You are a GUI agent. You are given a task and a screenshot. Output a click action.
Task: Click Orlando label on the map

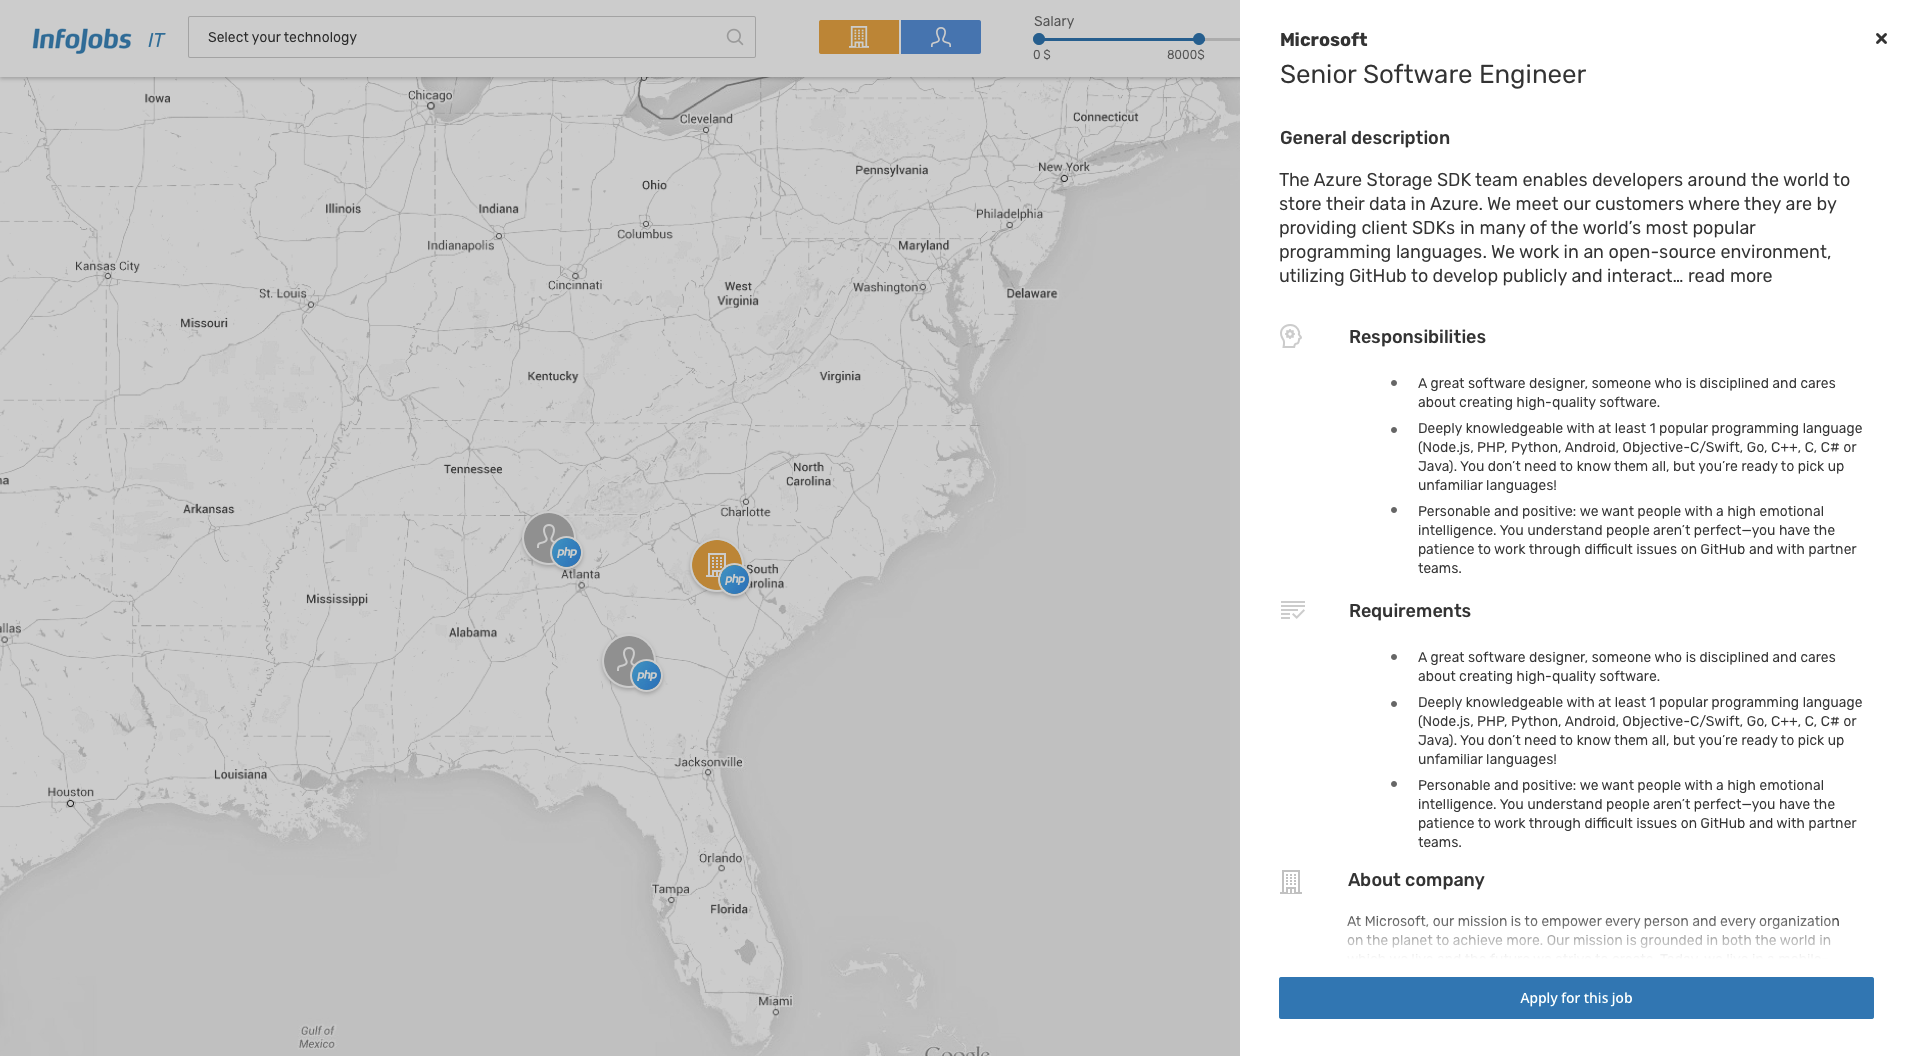point(721,858)
